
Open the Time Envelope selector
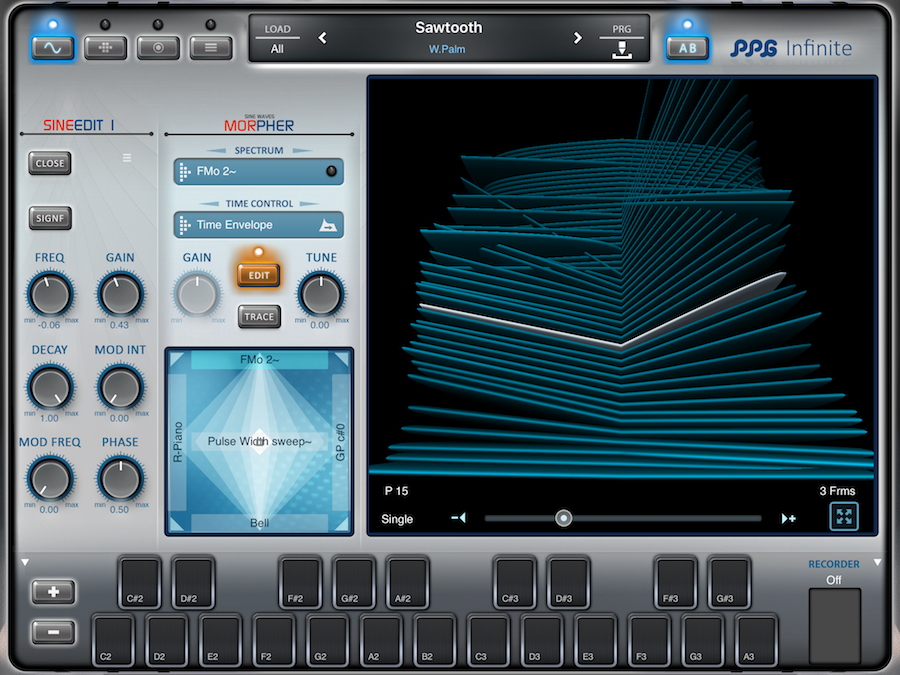pyautogui.click(x=259, y=225)
